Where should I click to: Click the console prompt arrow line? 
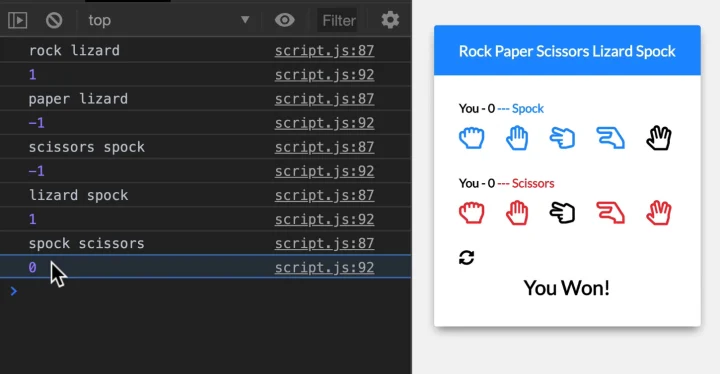(206, 291)
